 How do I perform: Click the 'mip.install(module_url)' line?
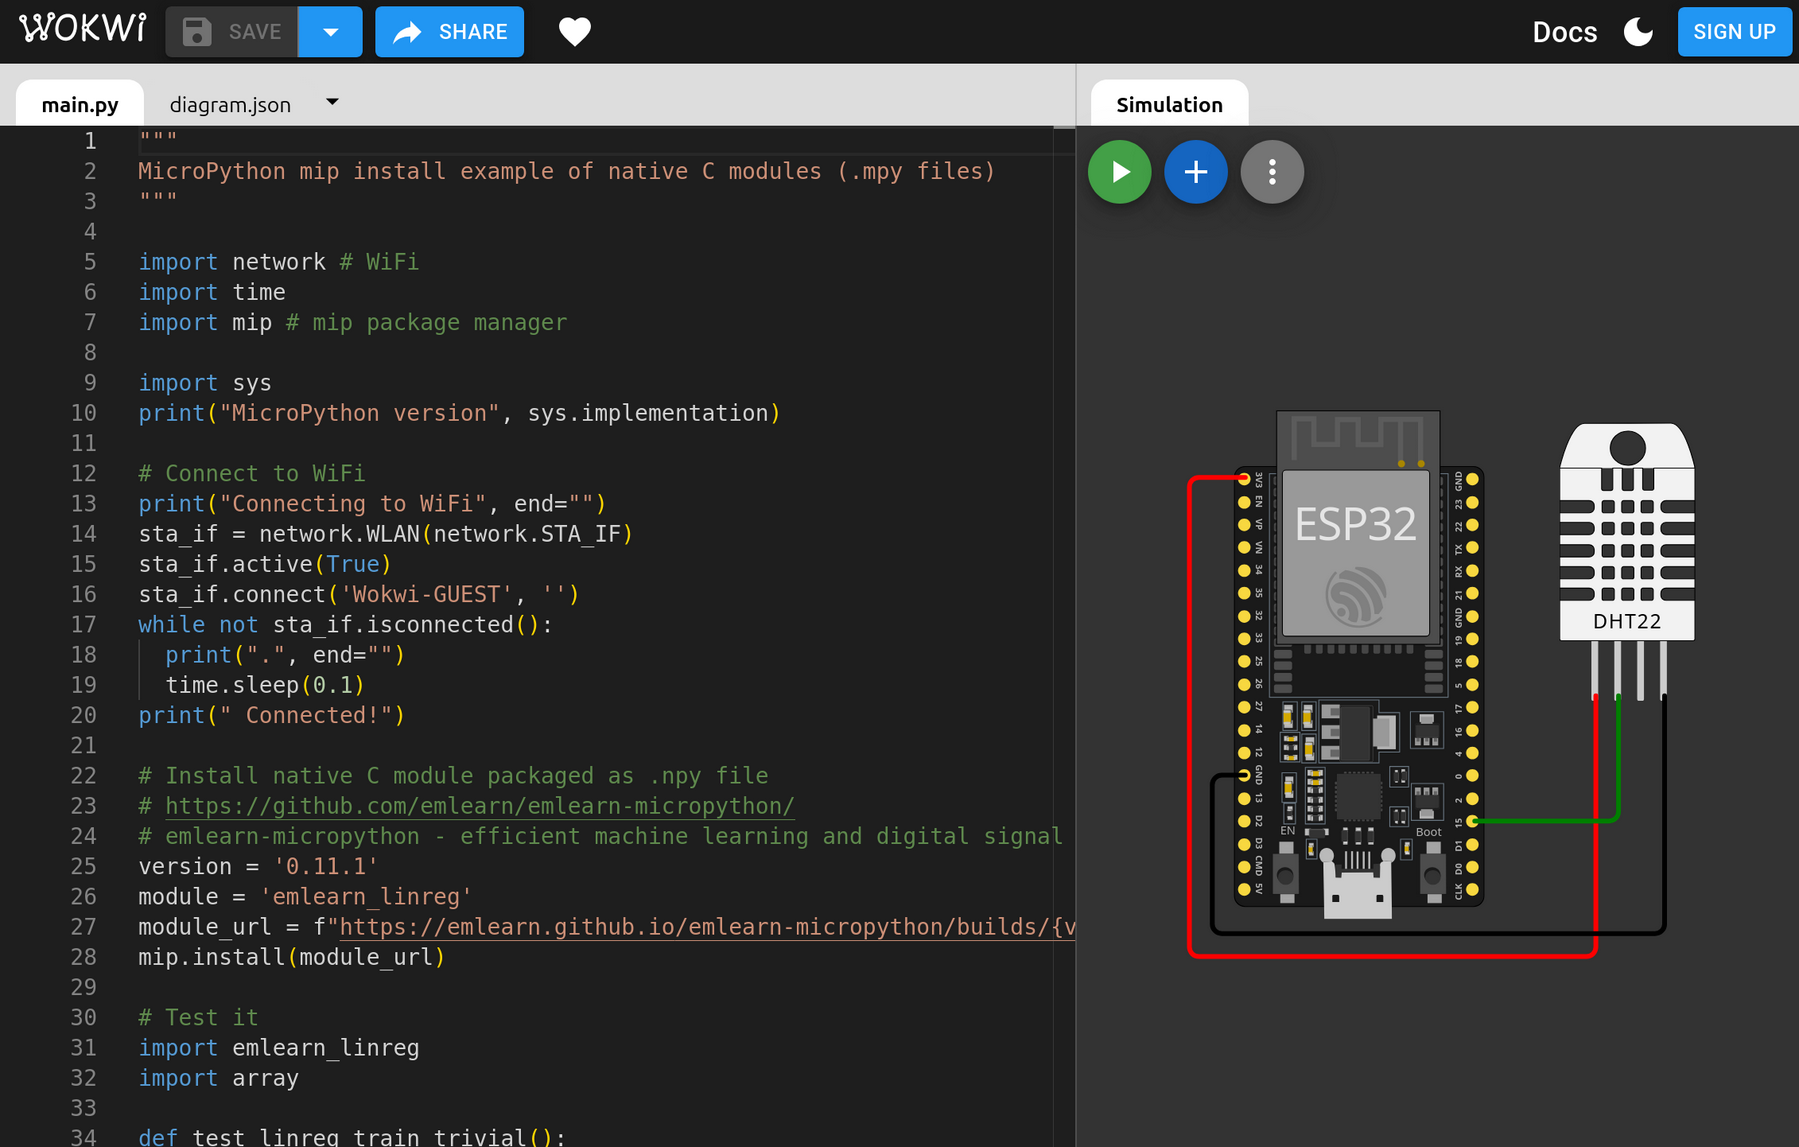point(291,957)
